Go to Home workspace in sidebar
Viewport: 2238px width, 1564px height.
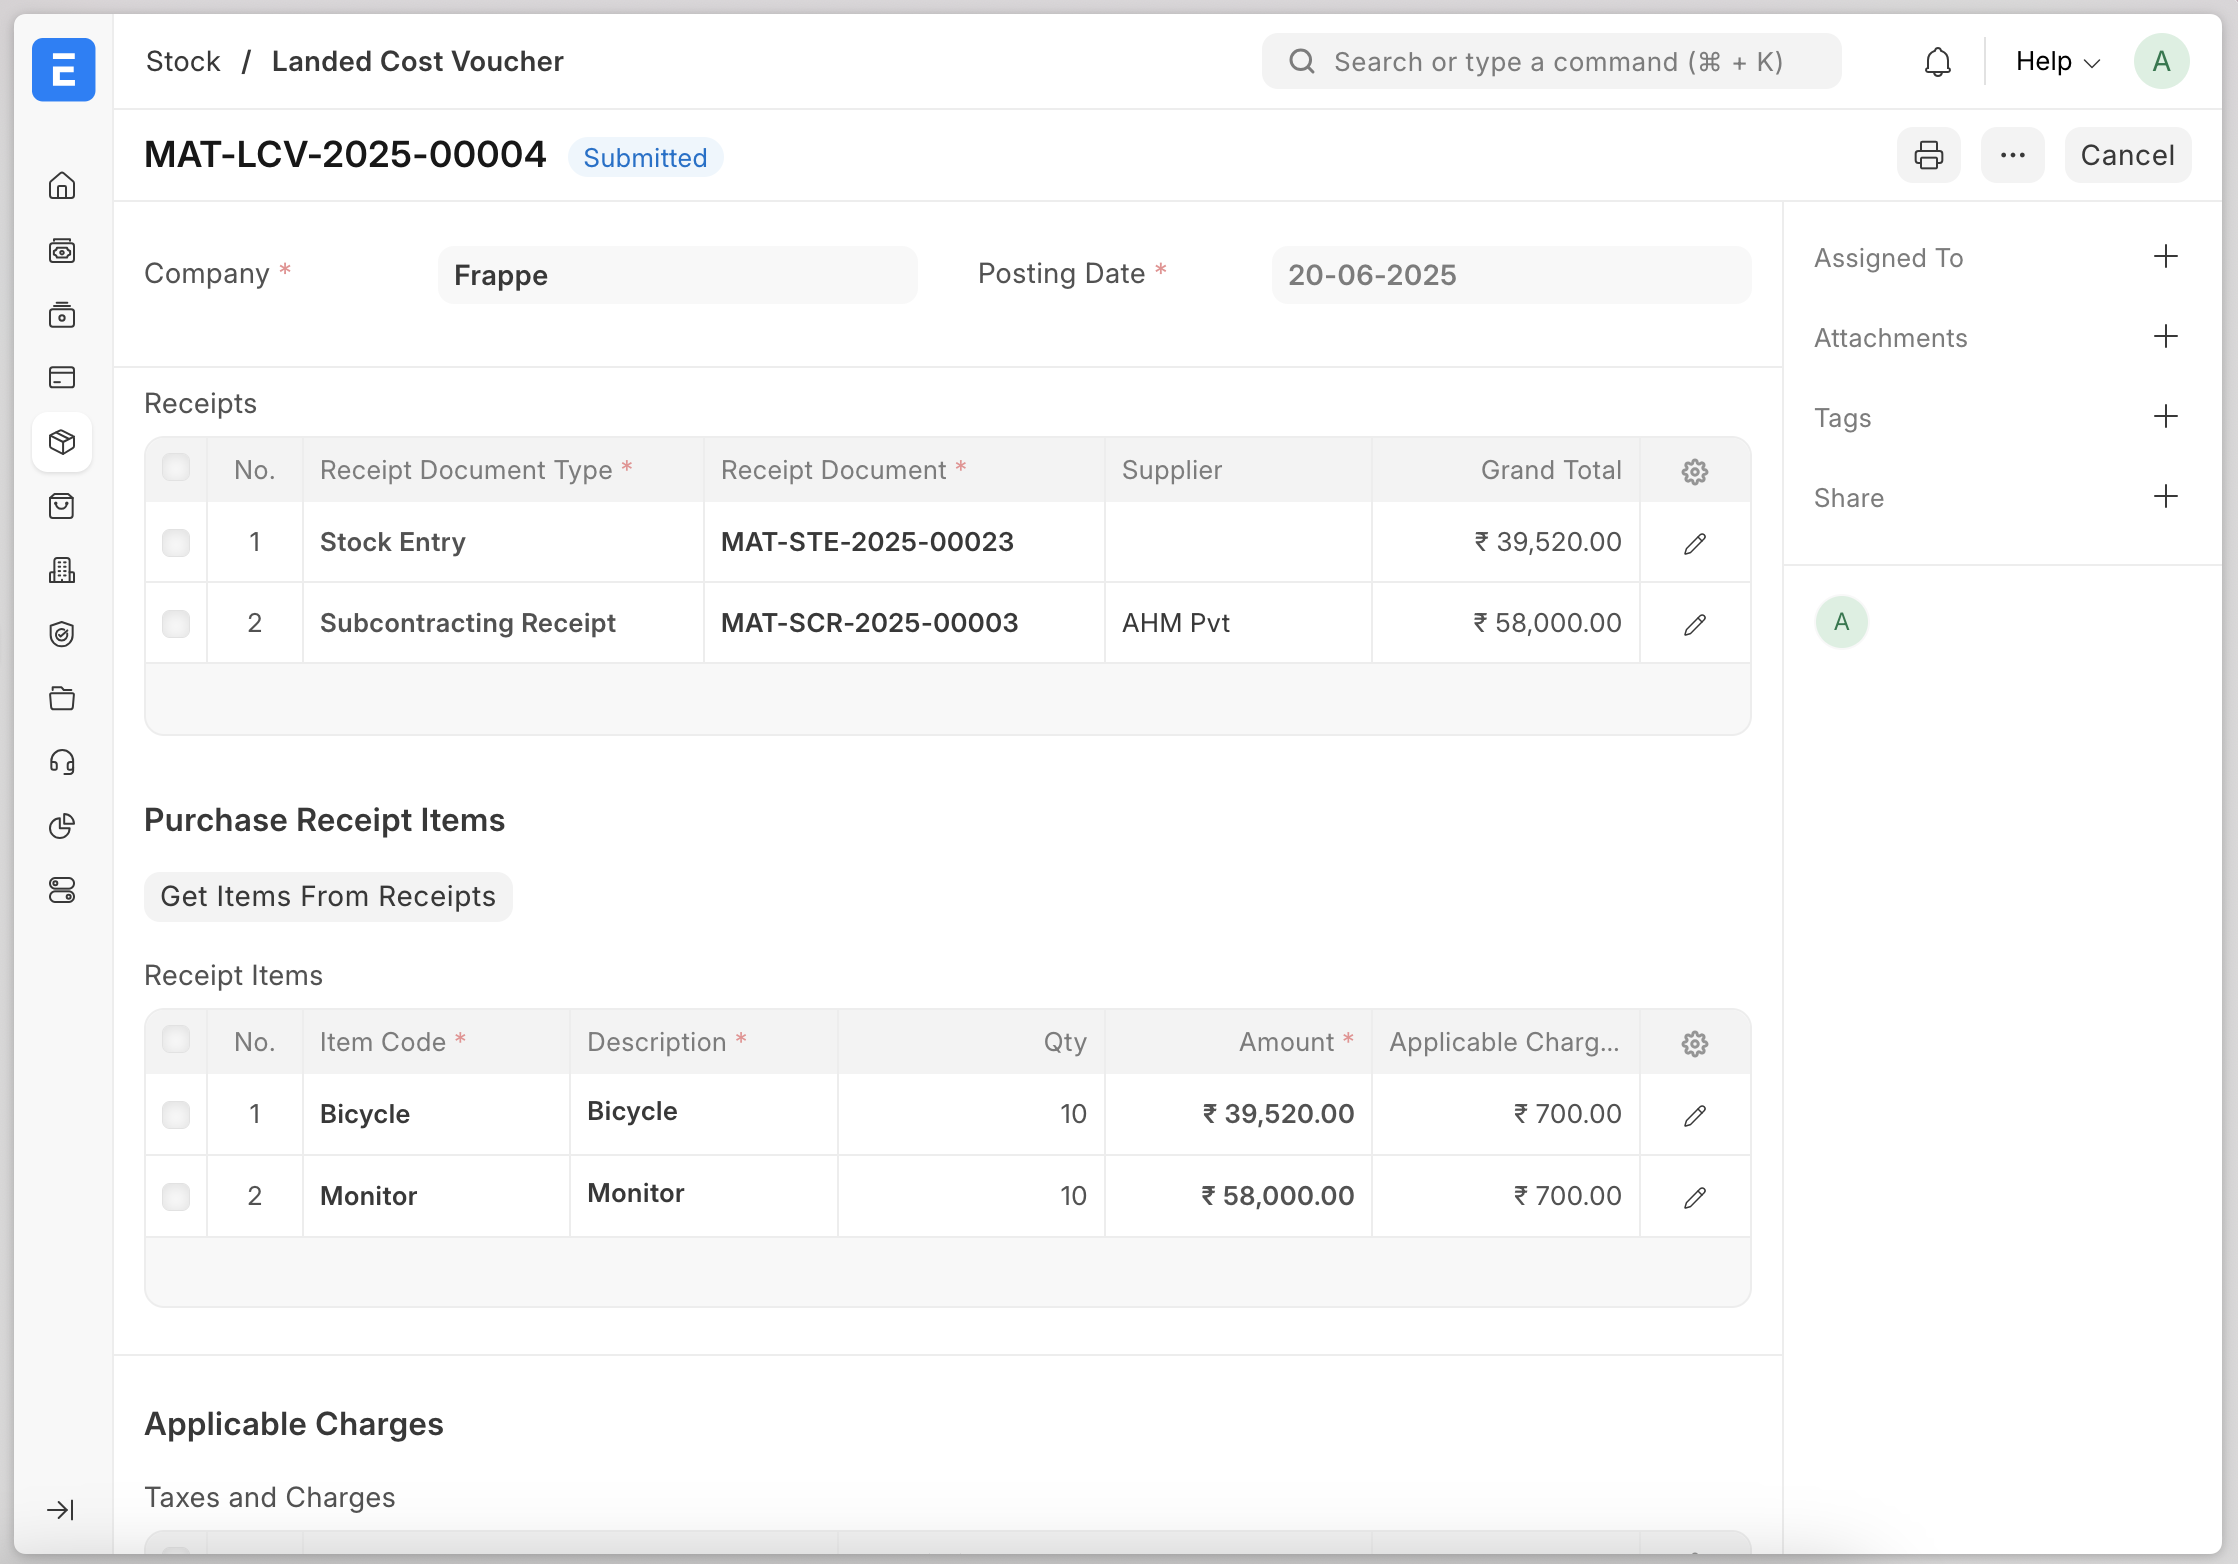(62, 186)
